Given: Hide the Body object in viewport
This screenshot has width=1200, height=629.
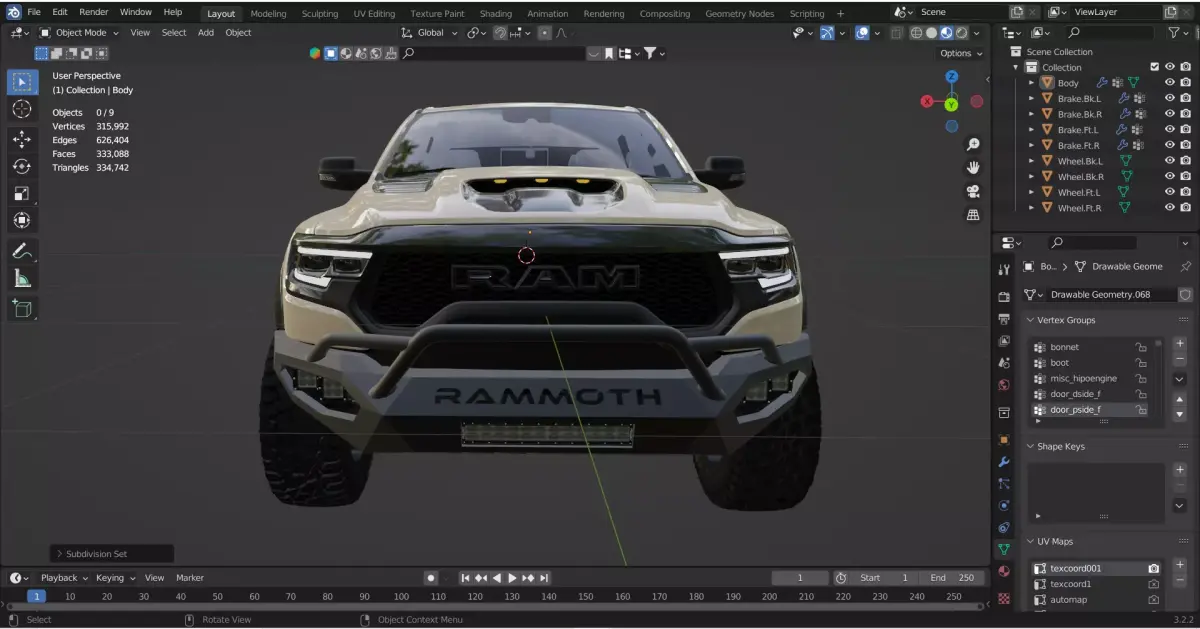Looking at the screenshot, I should point(1169,83).
